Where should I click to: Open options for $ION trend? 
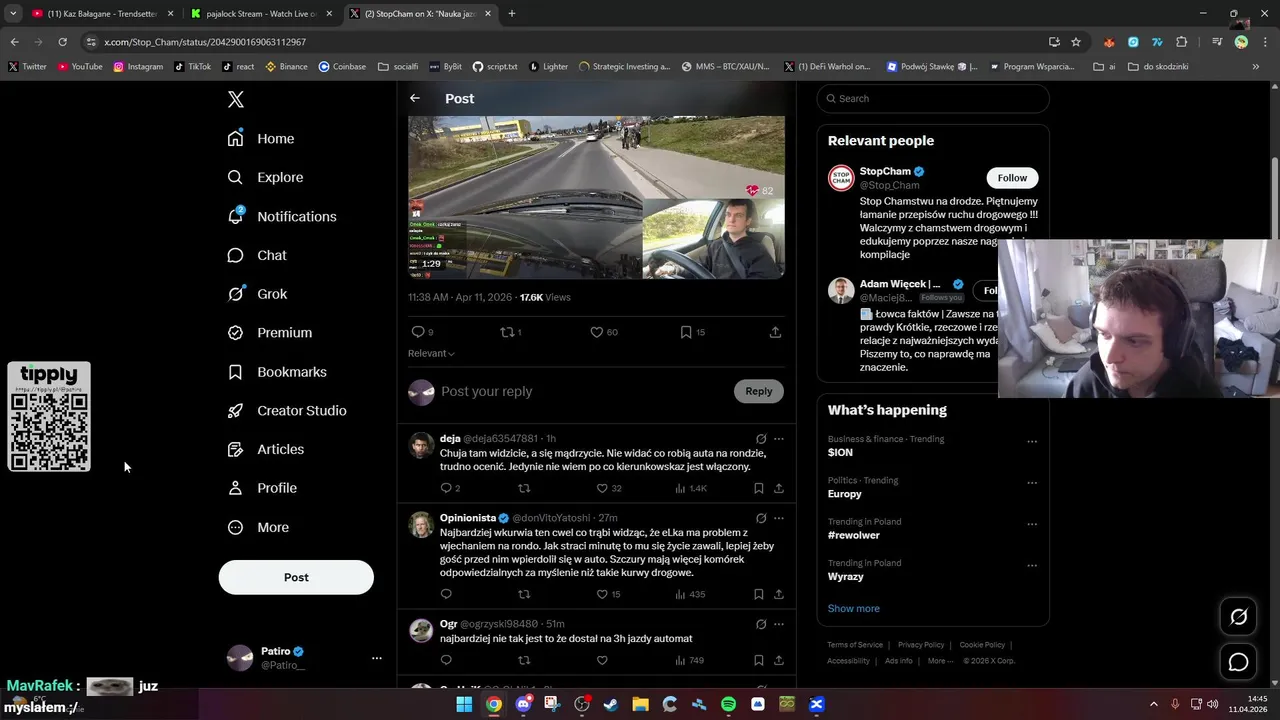point(1032,442)
